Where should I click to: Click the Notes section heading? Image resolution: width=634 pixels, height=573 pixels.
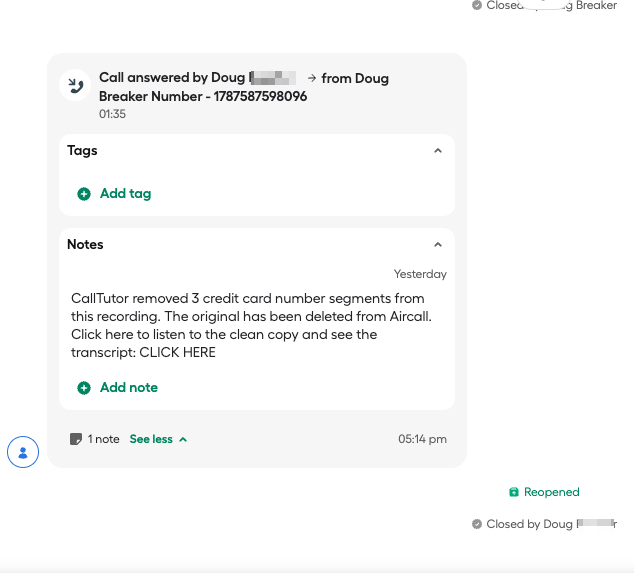pyautogui.click(x=85, y=245)
